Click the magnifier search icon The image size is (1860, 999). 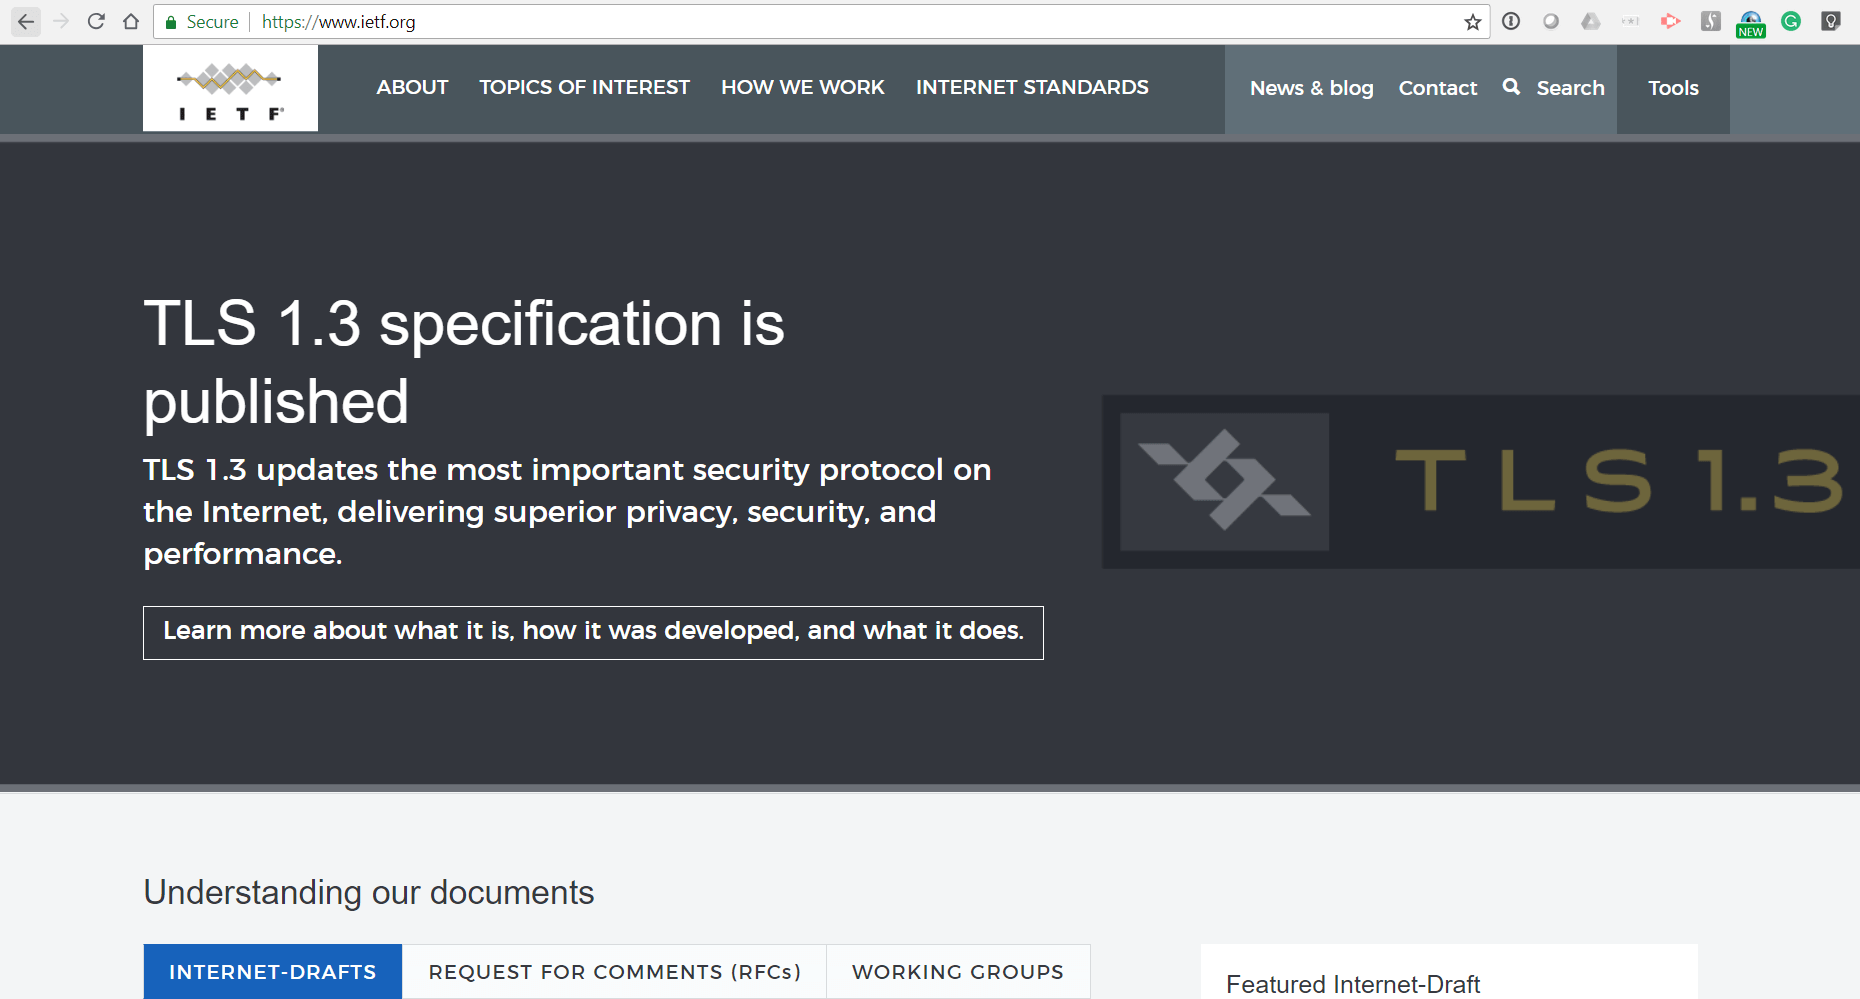pyautogui.click(x=1511, y=88)
